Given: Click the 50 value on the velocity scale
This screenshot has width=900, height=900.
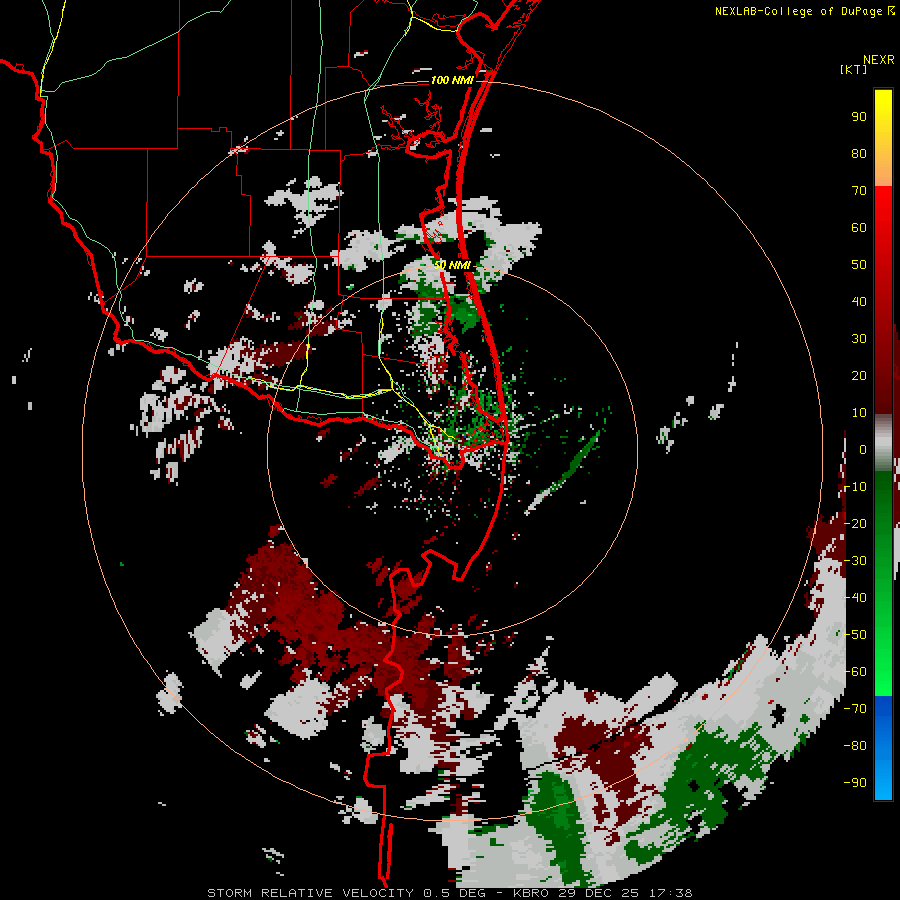Looking at the screenshot, I should click(x=859, y=265).
